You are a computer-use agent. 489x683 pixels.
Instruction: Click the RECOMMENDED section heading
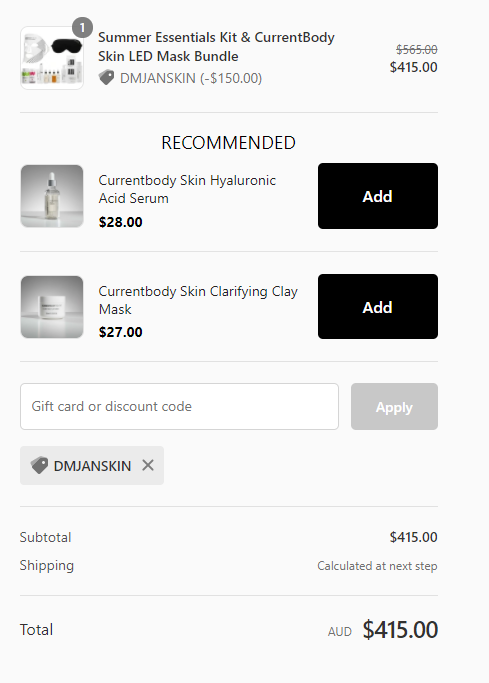coord(229,143)
